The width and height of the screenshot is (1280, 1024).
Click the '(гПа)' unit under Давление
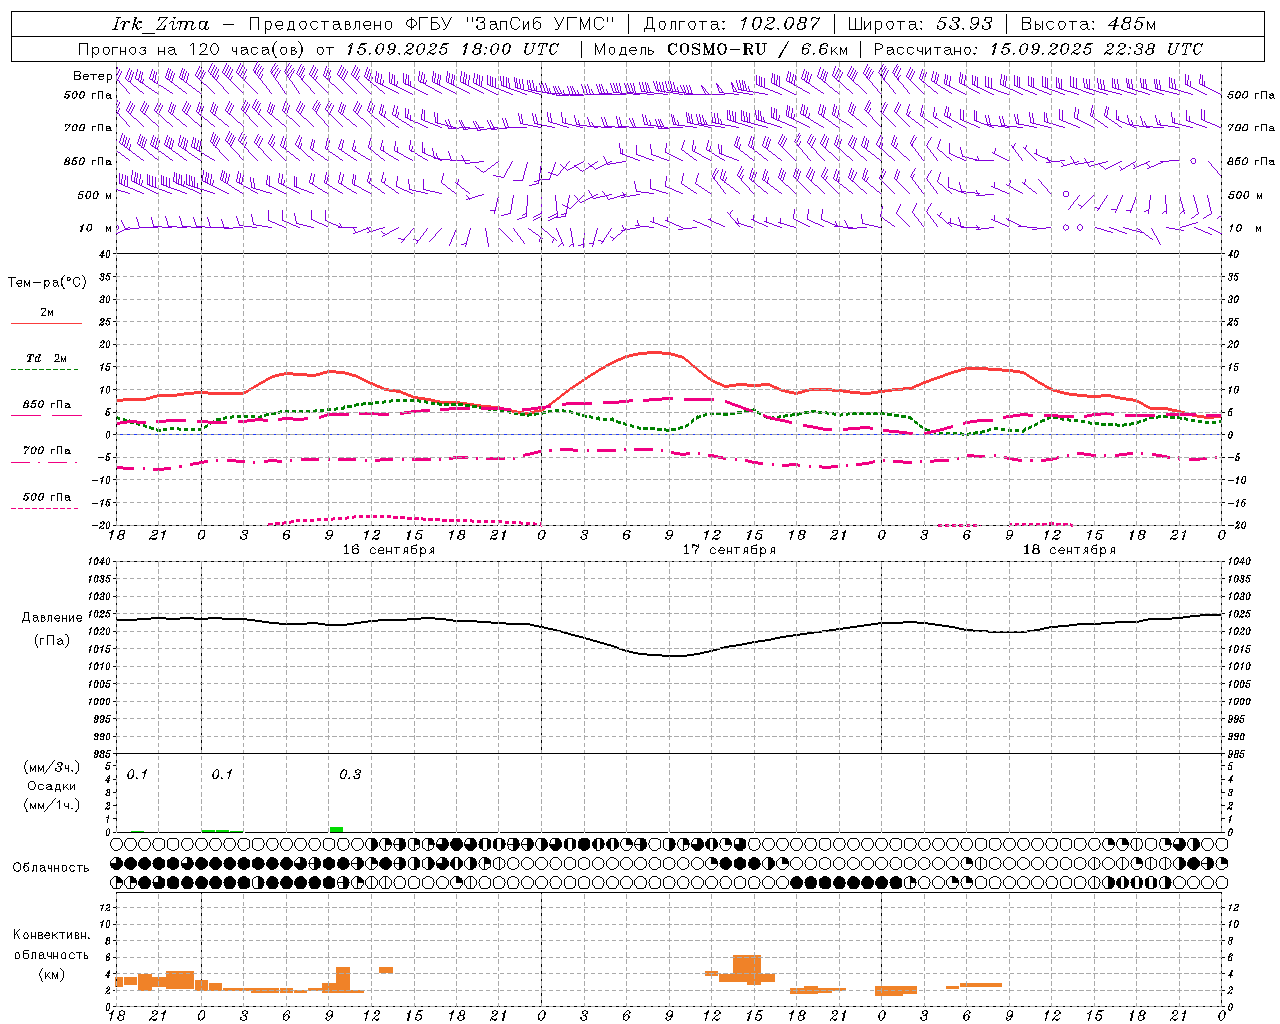[x=52, y=640]
